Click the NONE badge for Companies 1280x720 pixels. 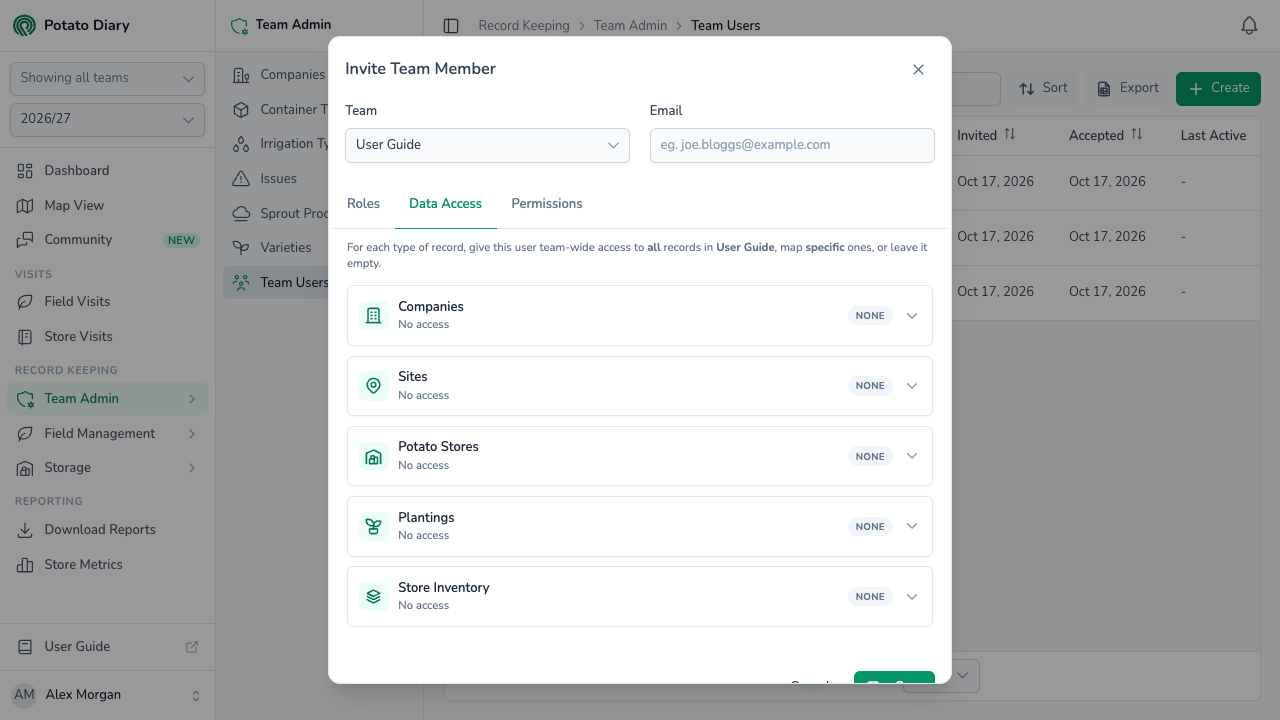tap(870, 316)
